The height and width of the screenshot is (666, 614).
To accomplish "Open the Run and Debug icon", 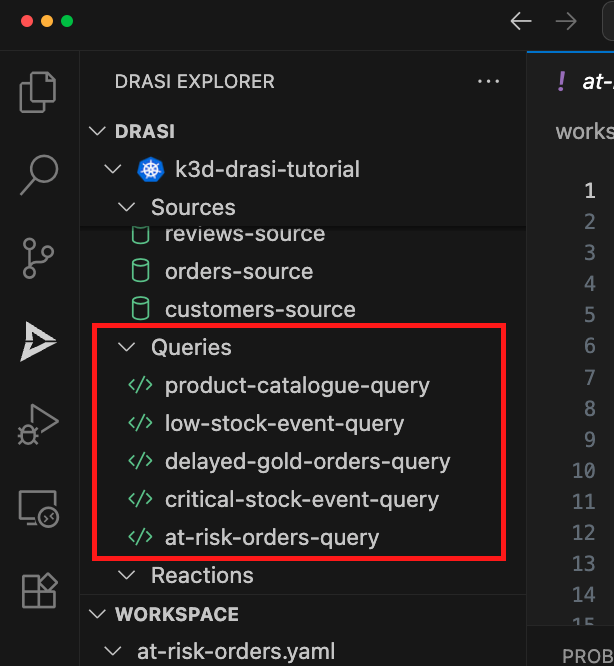I will click(38, 424).
